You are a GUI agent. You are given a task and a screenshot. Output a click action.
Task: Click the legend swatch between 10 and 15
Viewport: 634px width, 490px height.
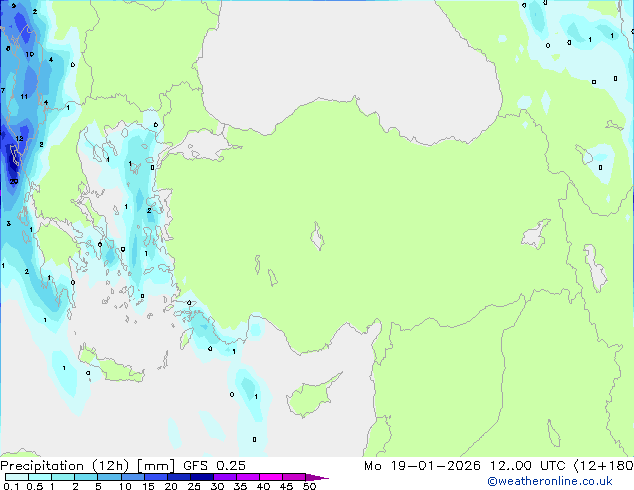(133, 477)
